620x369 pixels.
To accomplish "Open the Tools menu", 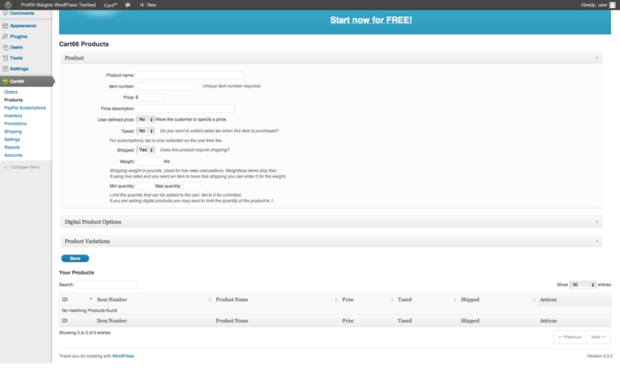I will coord(16,58).
